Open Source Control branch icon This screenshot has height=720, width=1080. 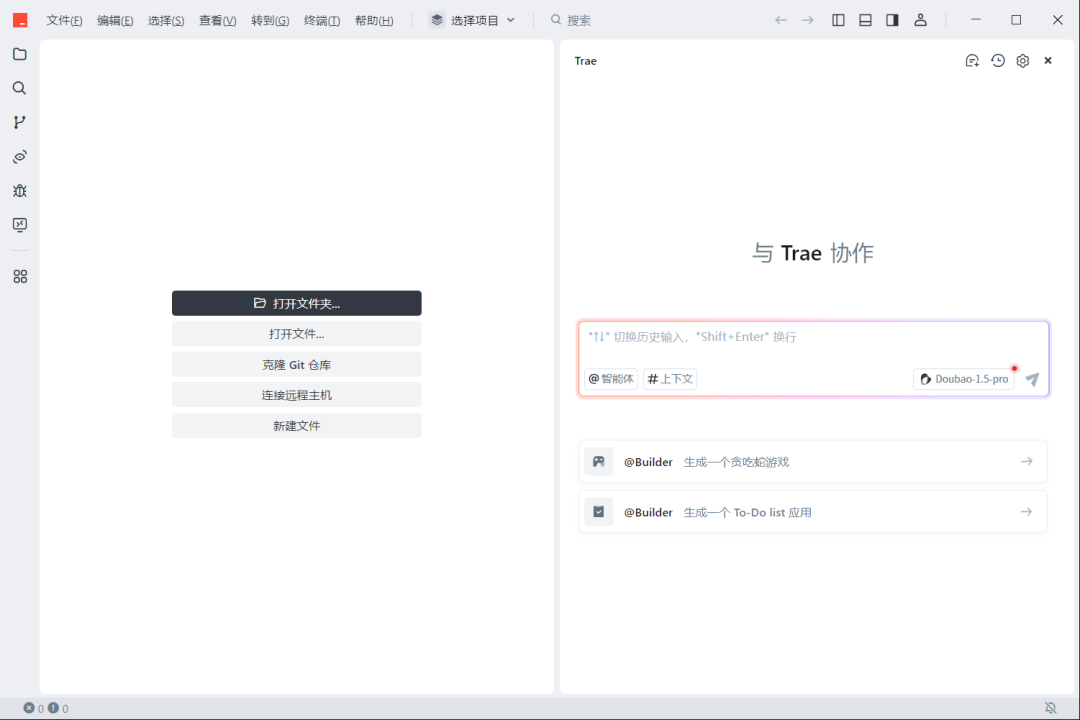[x=20, y=122]
